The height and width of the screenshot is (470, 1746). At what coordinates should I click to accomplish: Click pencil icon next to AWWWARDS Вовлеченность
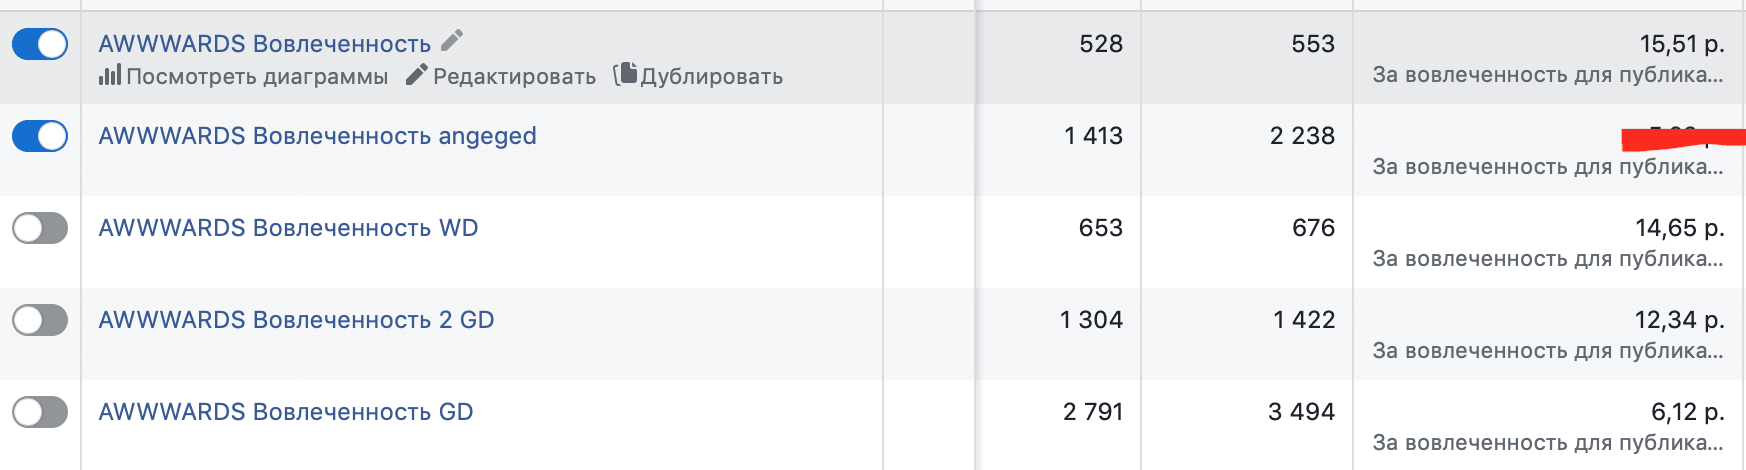click(x=452, y=40)
